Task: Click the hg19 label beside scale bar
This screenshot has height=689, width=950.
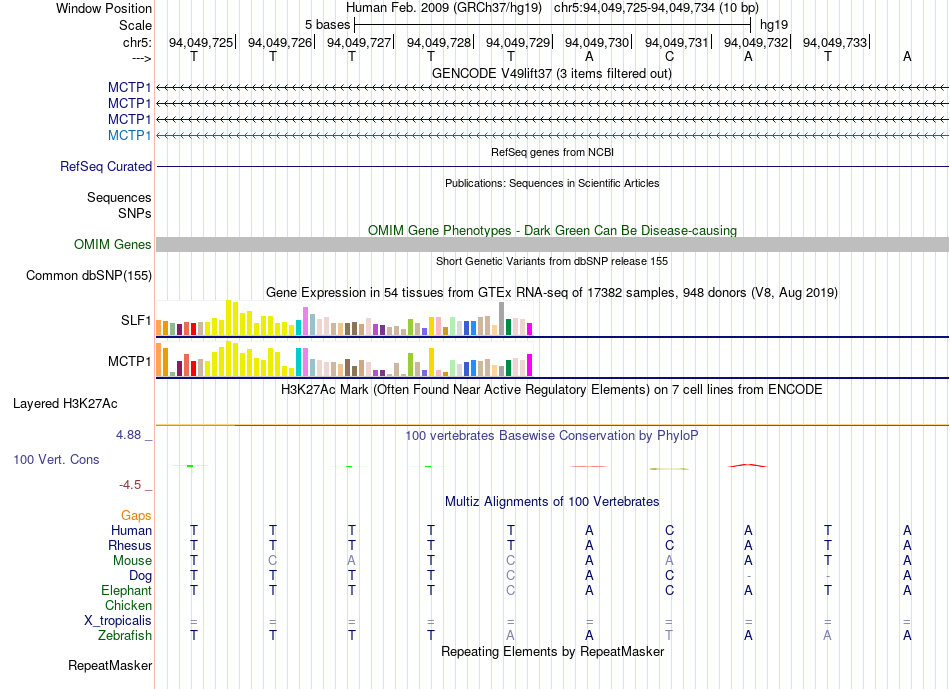Action: coord(774,25)
